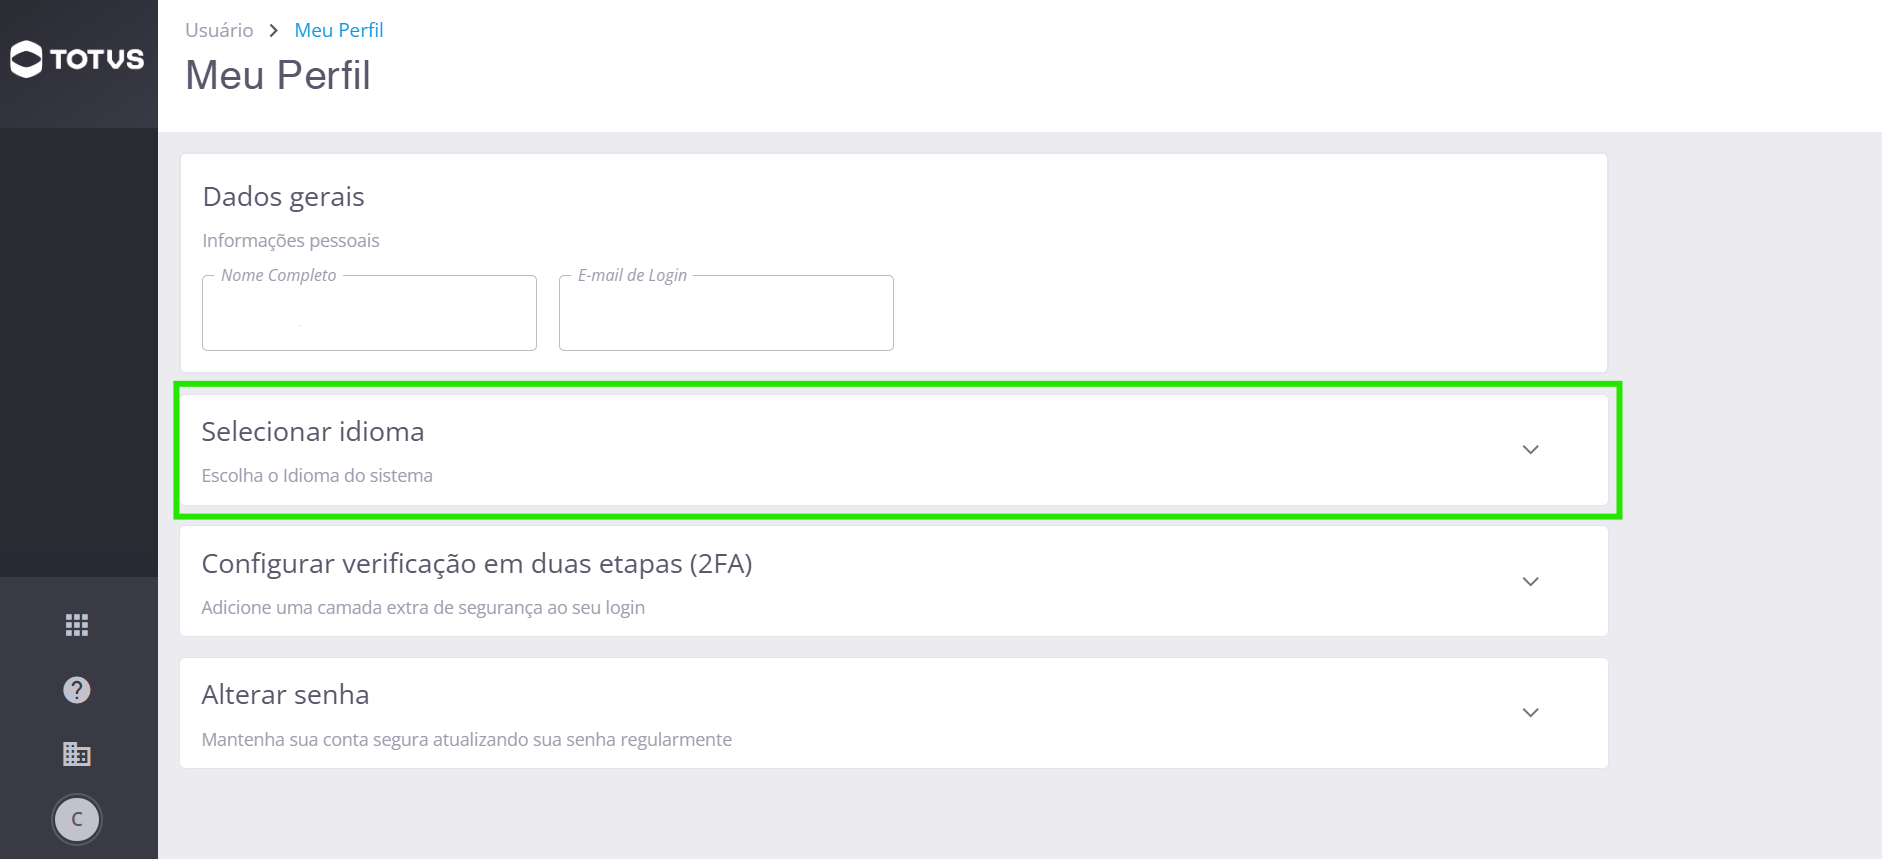The height and width of the screenshot is (859, 1882).
Task: Open the Configurar verificação em duas etapas heading
Action: (477, 564)
